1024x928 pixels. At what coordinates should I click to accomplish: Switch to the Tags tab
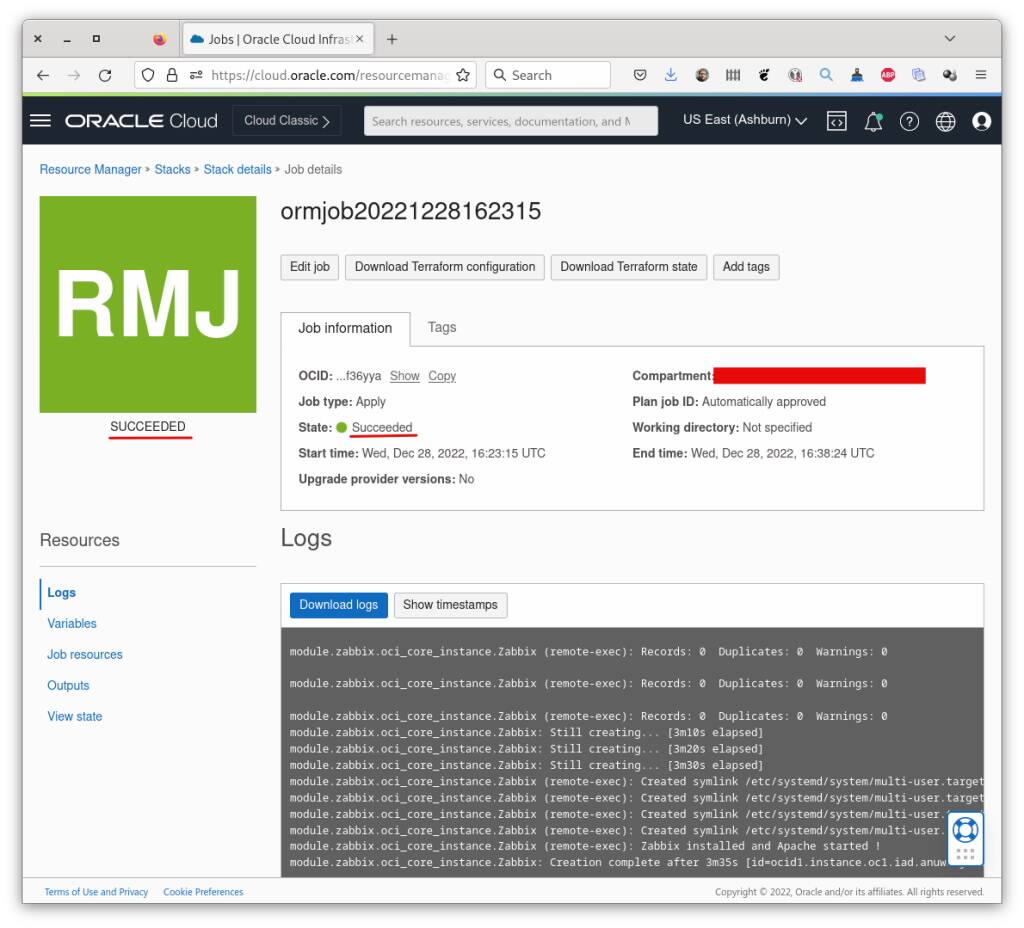(441, 327)
